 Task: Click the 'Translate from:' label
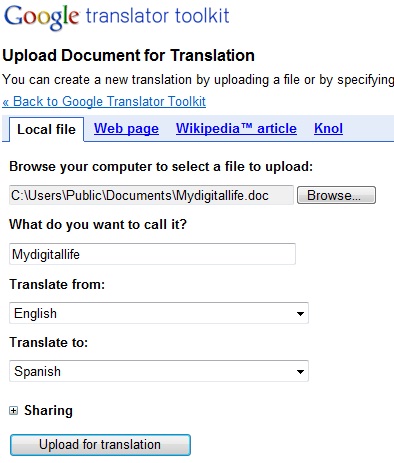coord(57,284)
